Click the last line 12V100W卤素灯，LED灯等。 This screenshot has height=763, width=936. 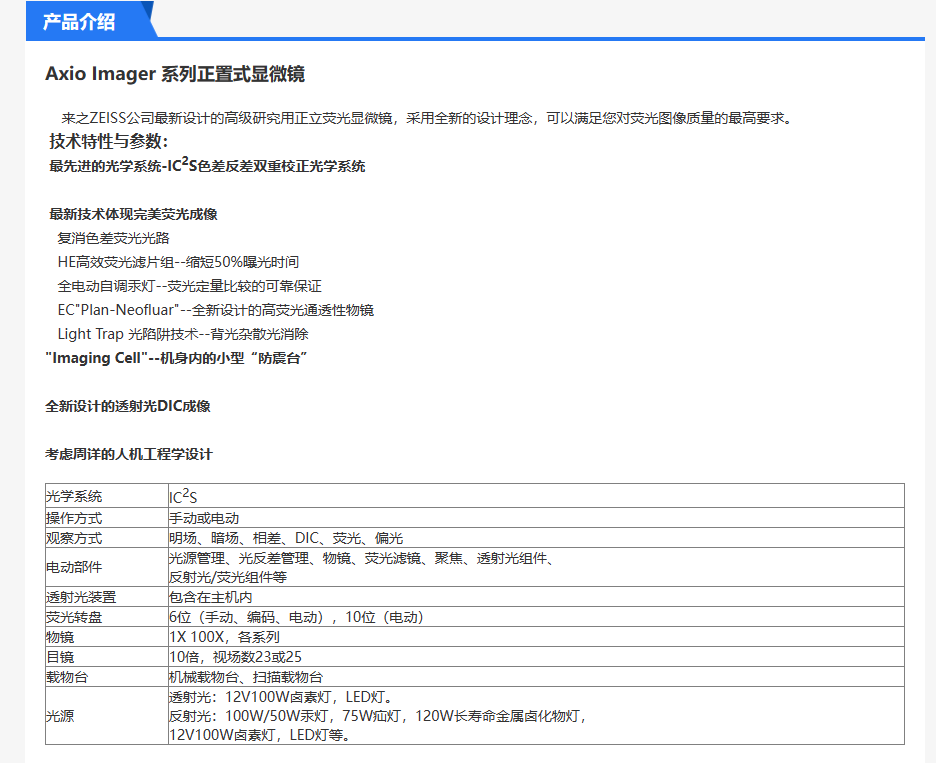tap(260, 735)
